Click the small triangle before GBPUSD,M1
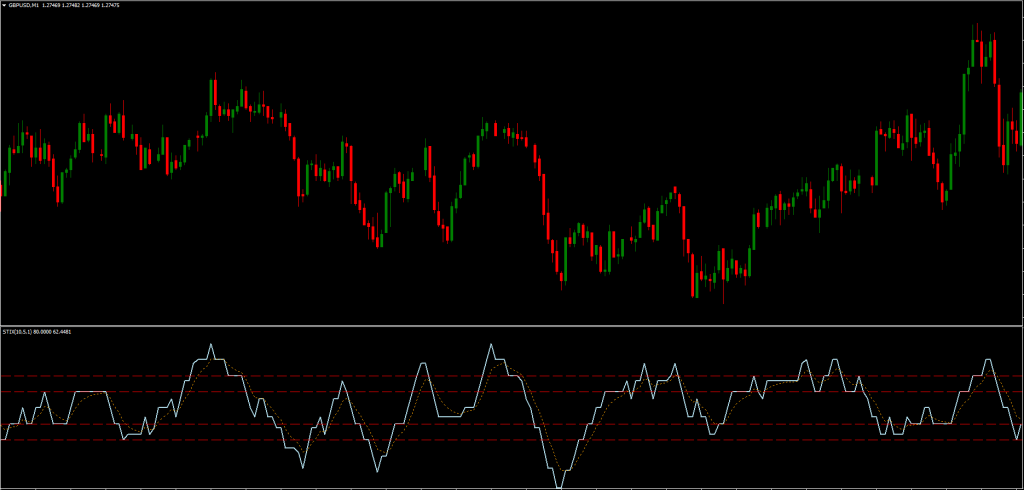Screen dimensions: 1024x490 click(4, 5)
